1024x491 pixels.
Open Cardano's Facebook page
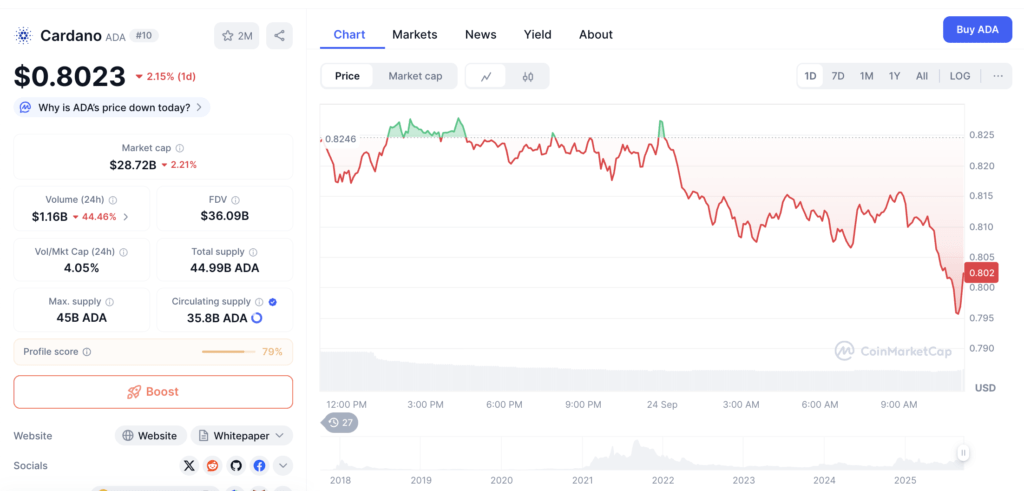[x=260, y=466]
